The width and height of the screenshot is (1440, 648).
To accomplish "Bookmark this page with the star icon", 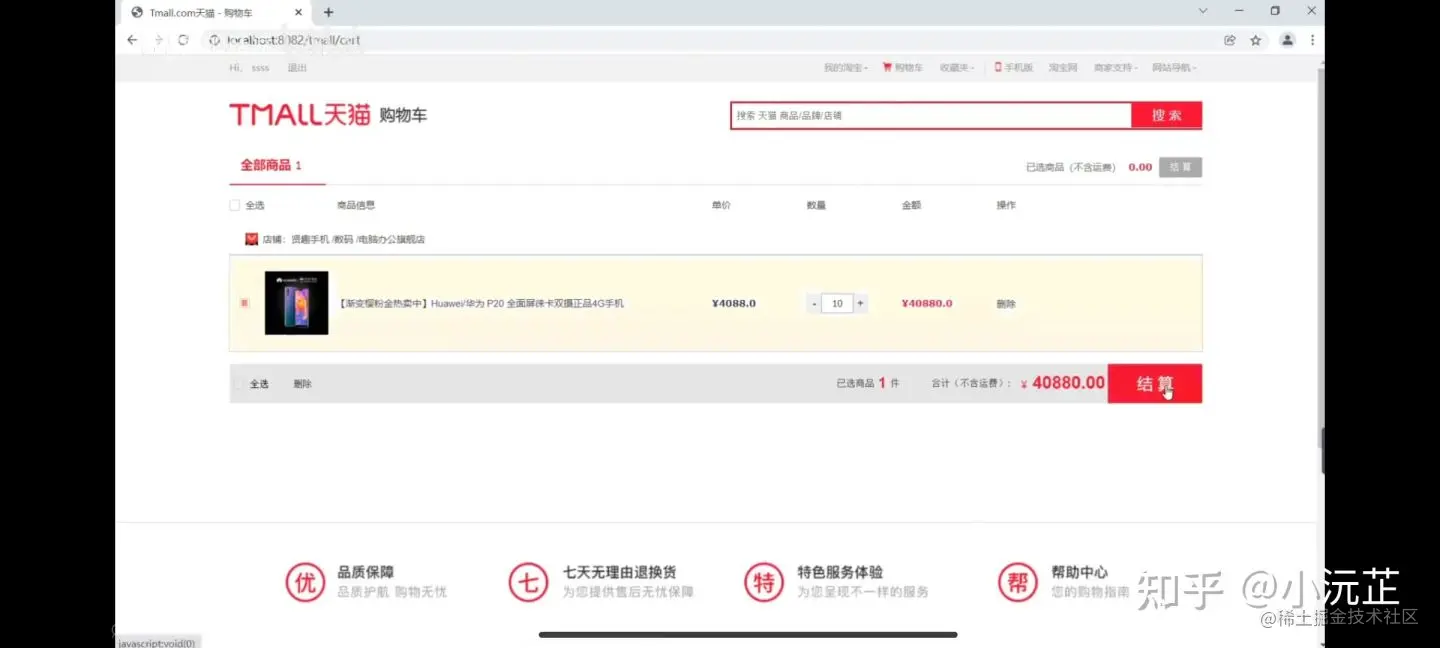I will [x=1256, y=40].
